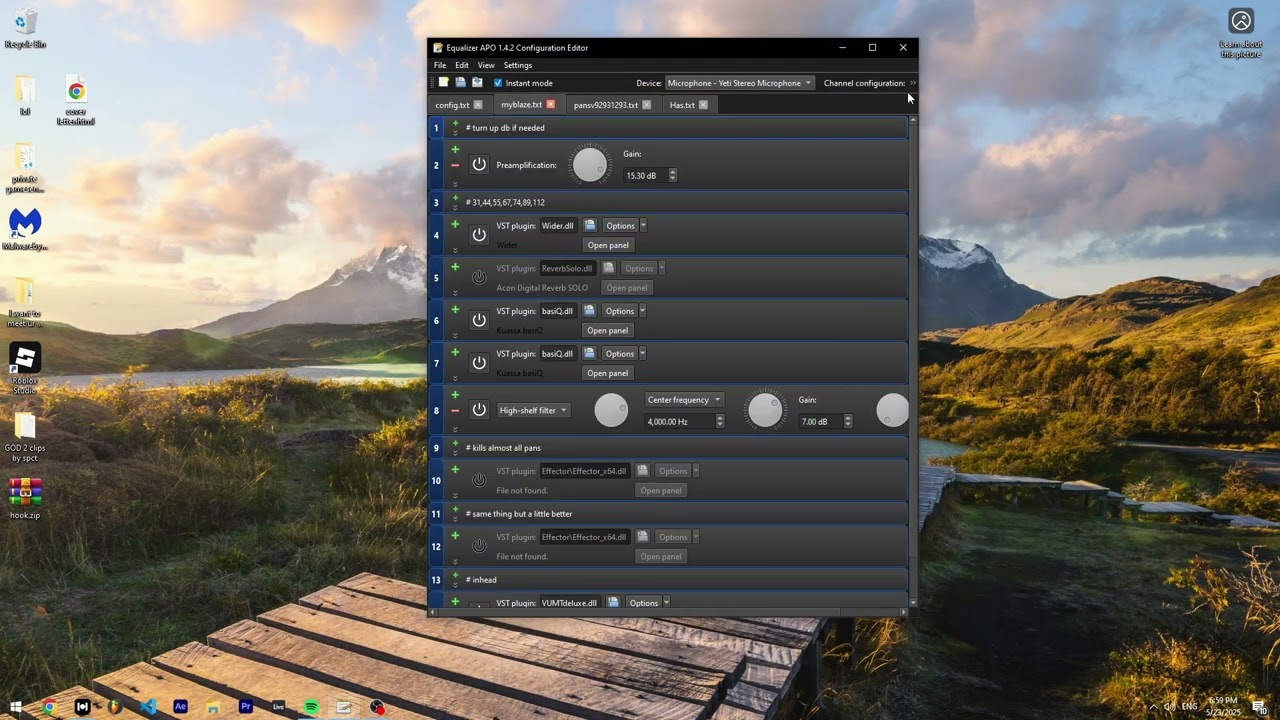Expand row 2 using its double chevron
The height and width of the screenshot is (720, 1280).
[455, 184]
